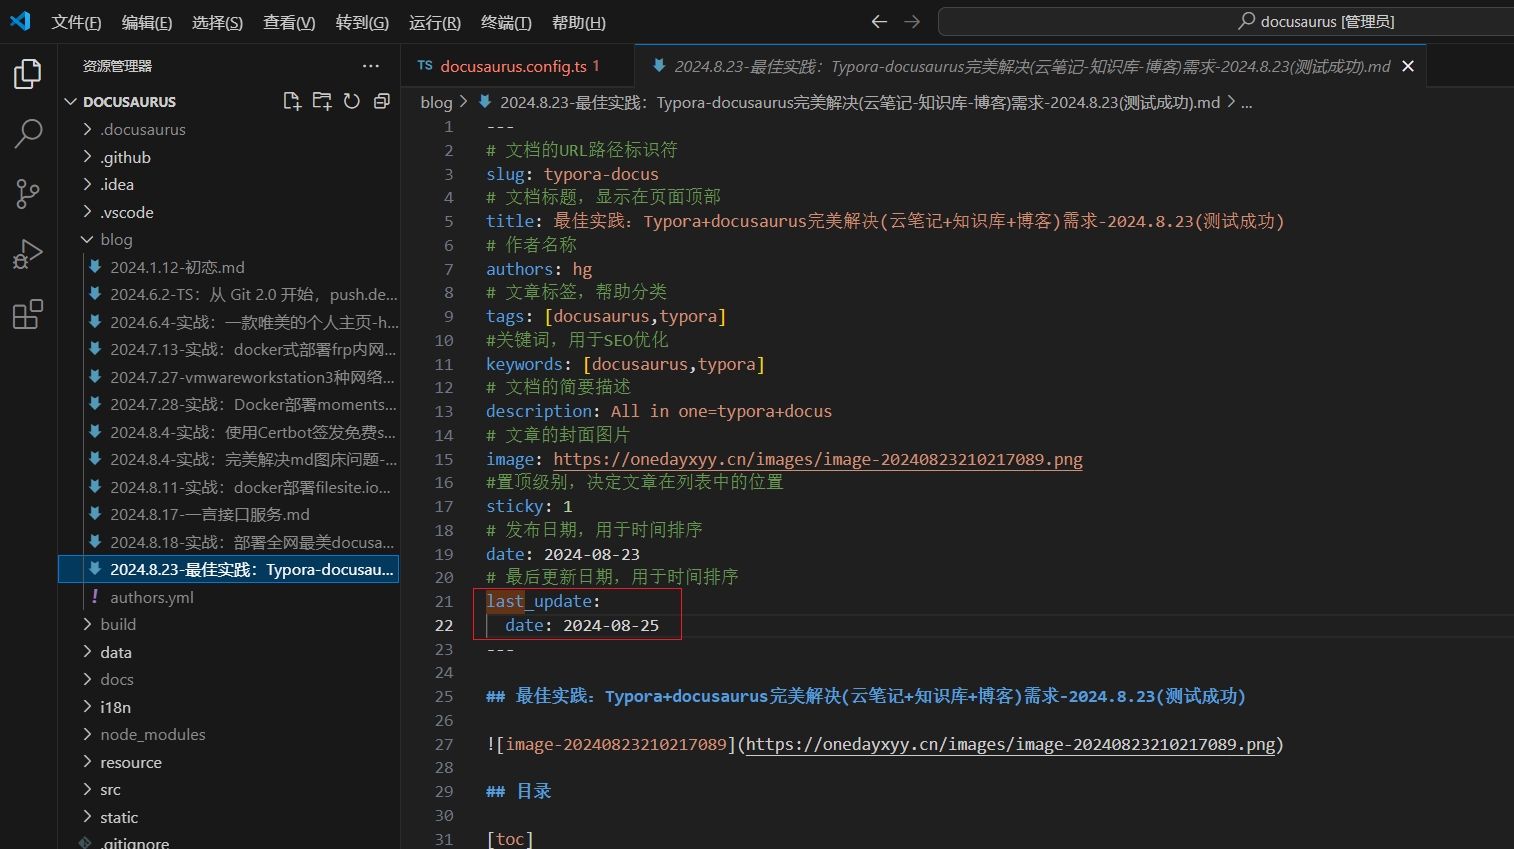Switch to docusaurus.config.ts tab

tap(518, 66)
